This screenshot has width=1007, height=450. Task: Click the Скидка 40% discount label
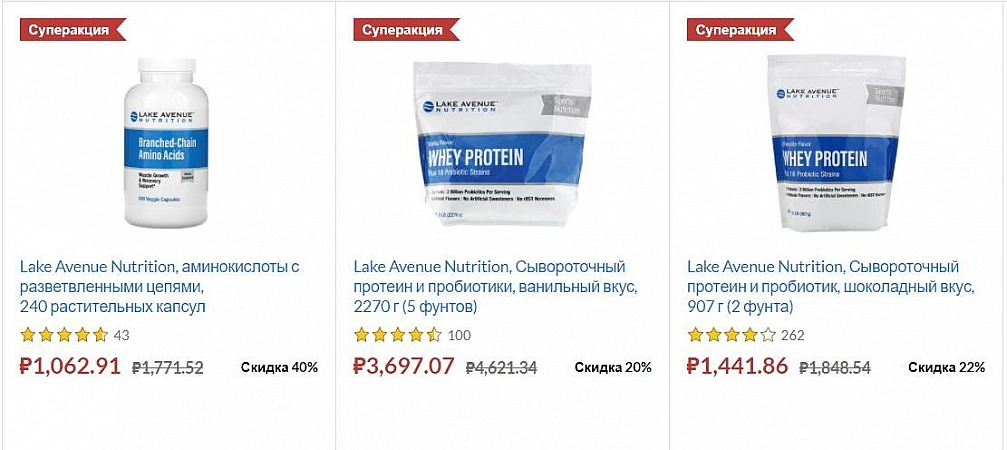tap(279, 367)
